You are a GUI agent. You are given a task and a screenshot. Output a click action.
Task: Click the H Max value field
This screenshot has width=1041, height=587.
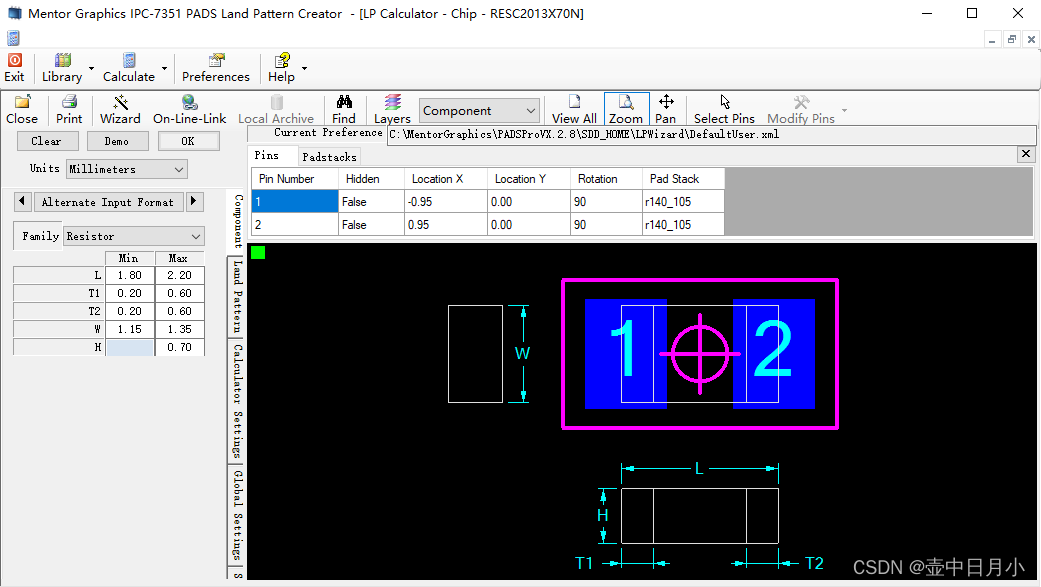coord(179,347)
